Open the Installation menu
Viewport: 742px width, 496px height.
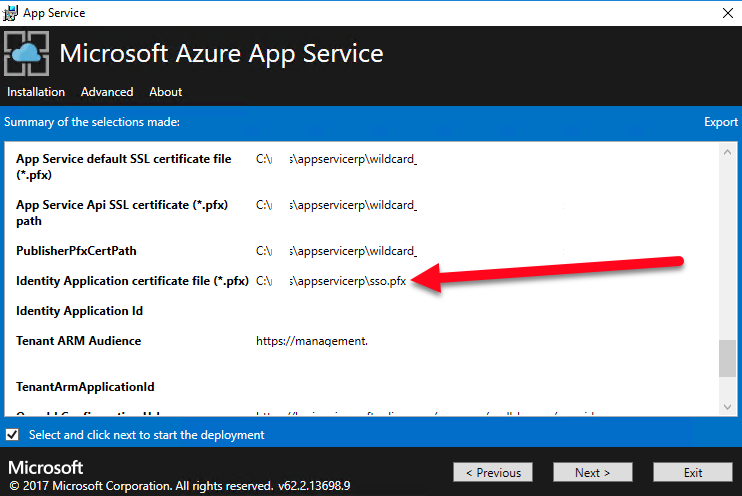pos(36,92)
